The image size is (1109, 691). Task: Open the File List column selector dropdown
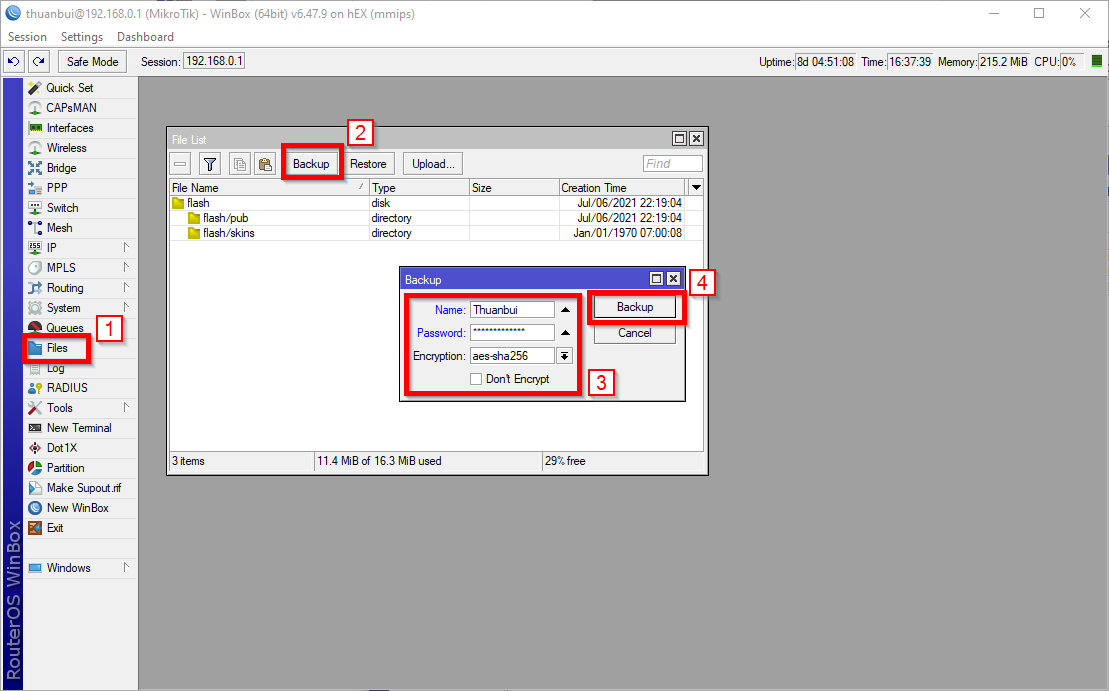696,188
